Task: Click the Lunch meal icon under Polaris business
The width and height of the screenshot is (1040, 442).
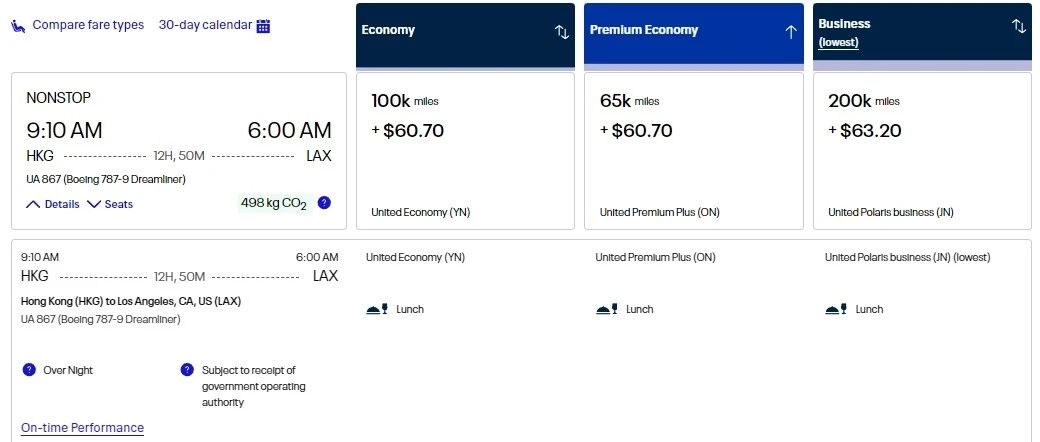Action: point(837,310)
